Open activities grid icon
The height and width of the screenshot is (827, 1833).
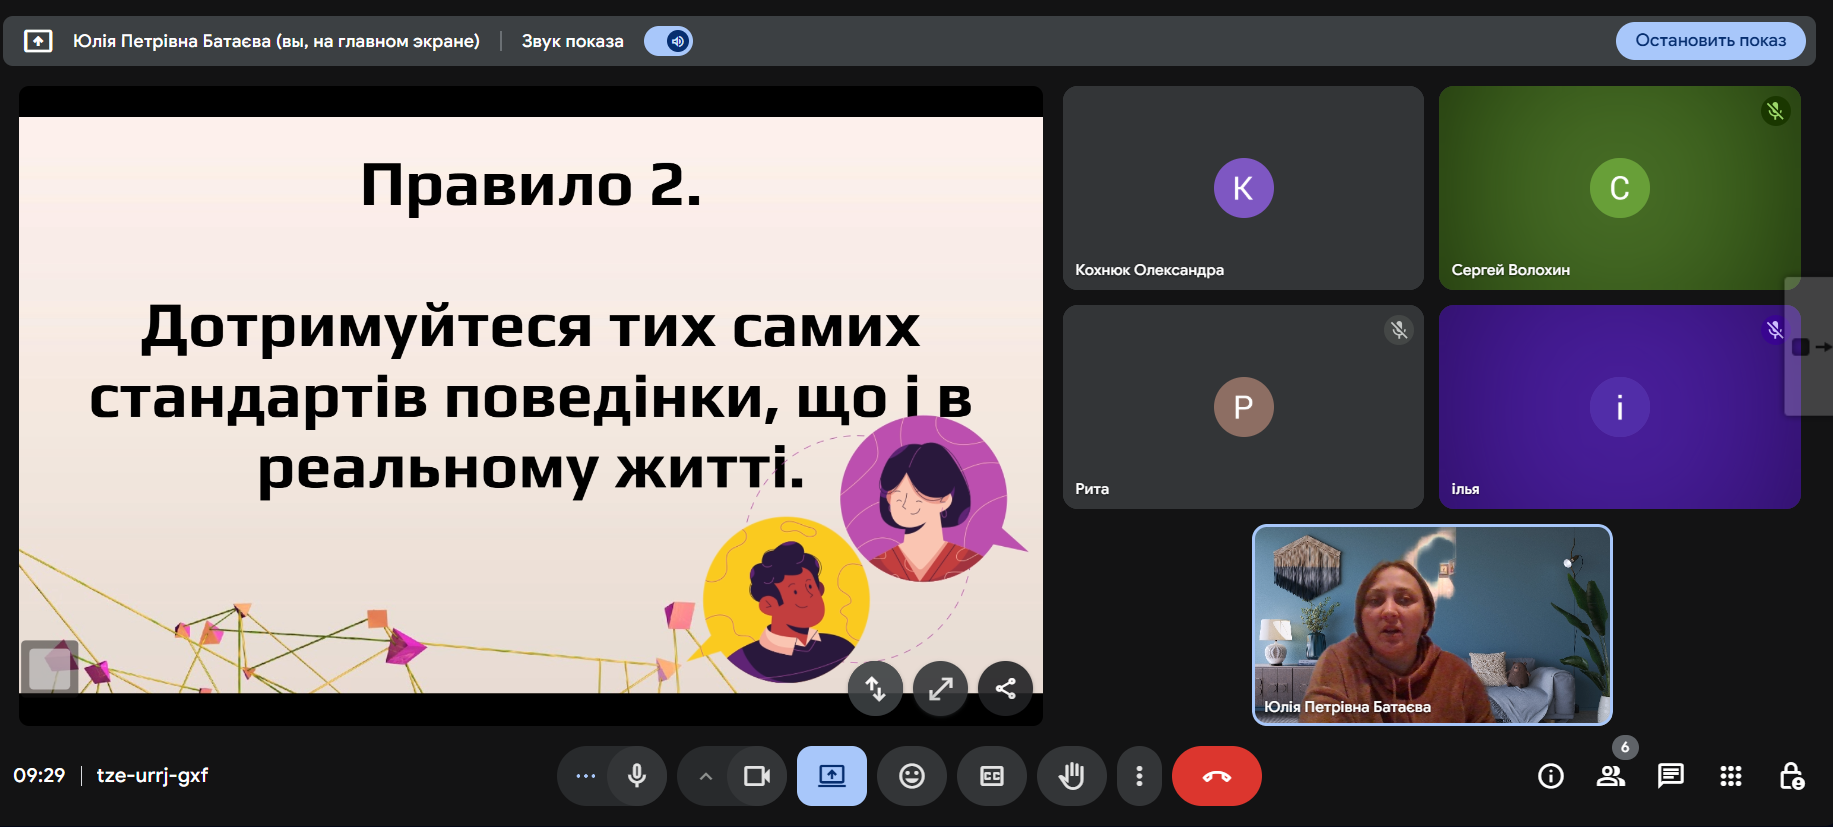point(1730,776)
